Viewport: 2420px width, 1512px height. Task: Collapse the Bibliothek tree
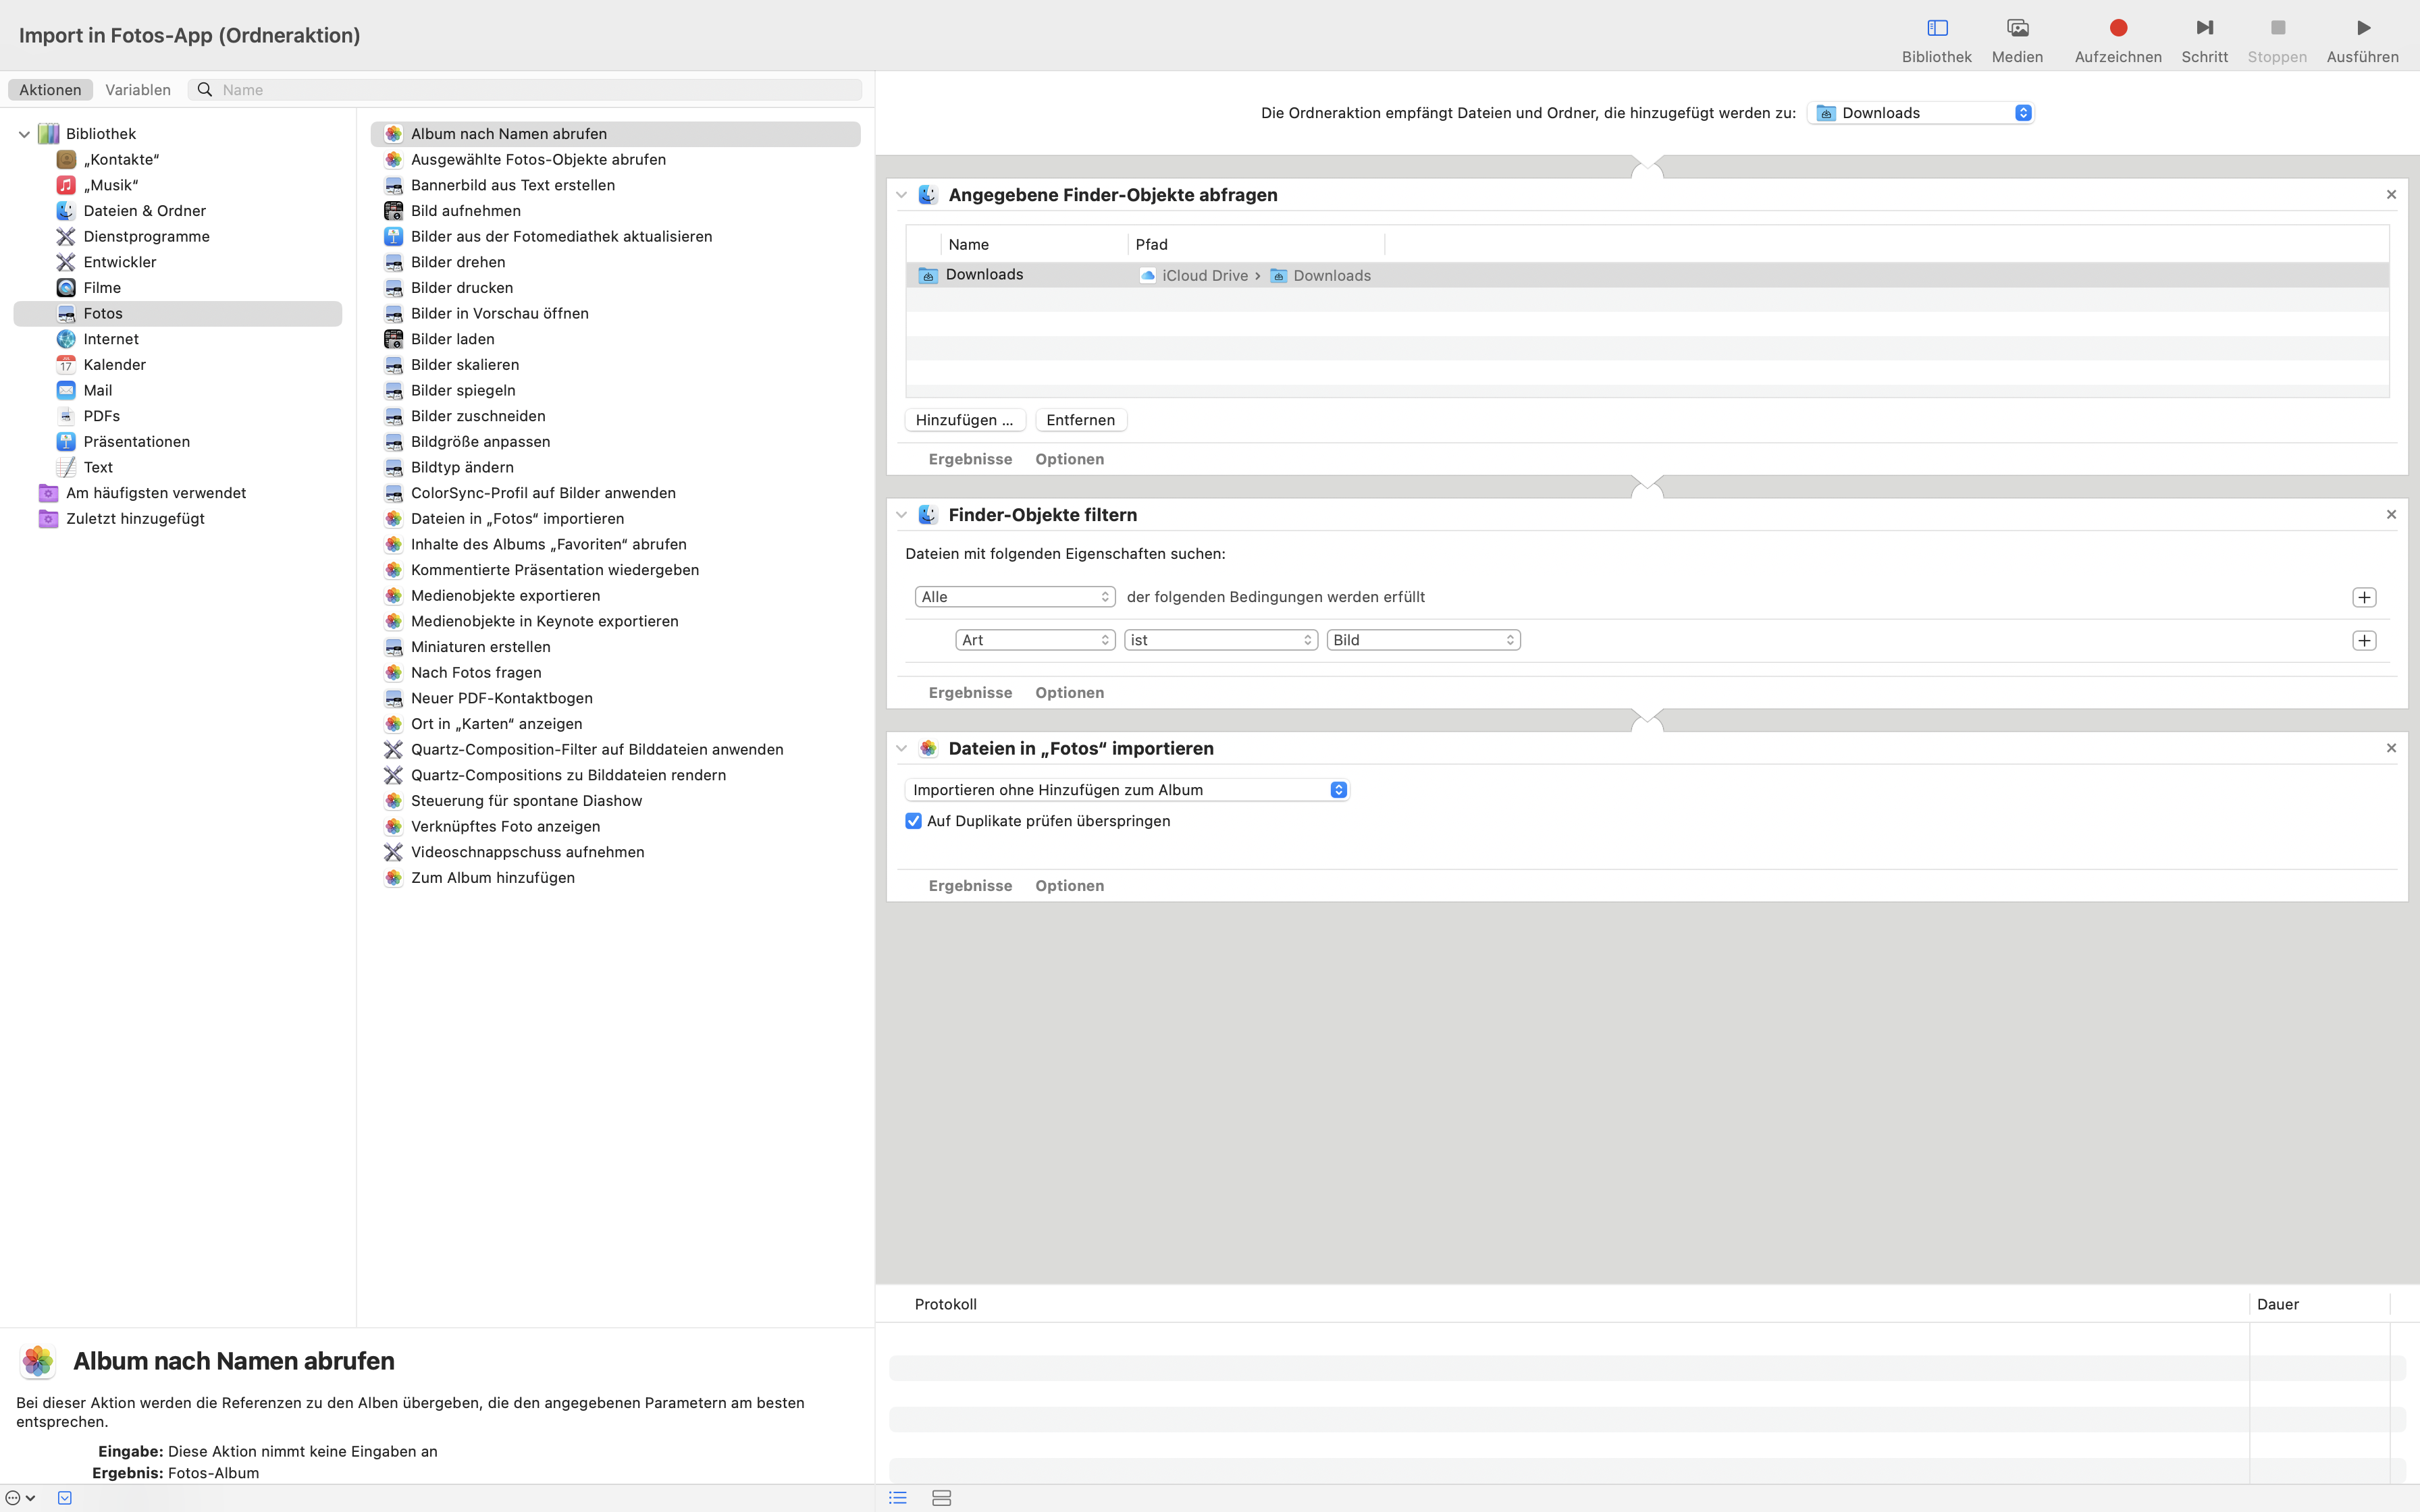coord(24,134)
